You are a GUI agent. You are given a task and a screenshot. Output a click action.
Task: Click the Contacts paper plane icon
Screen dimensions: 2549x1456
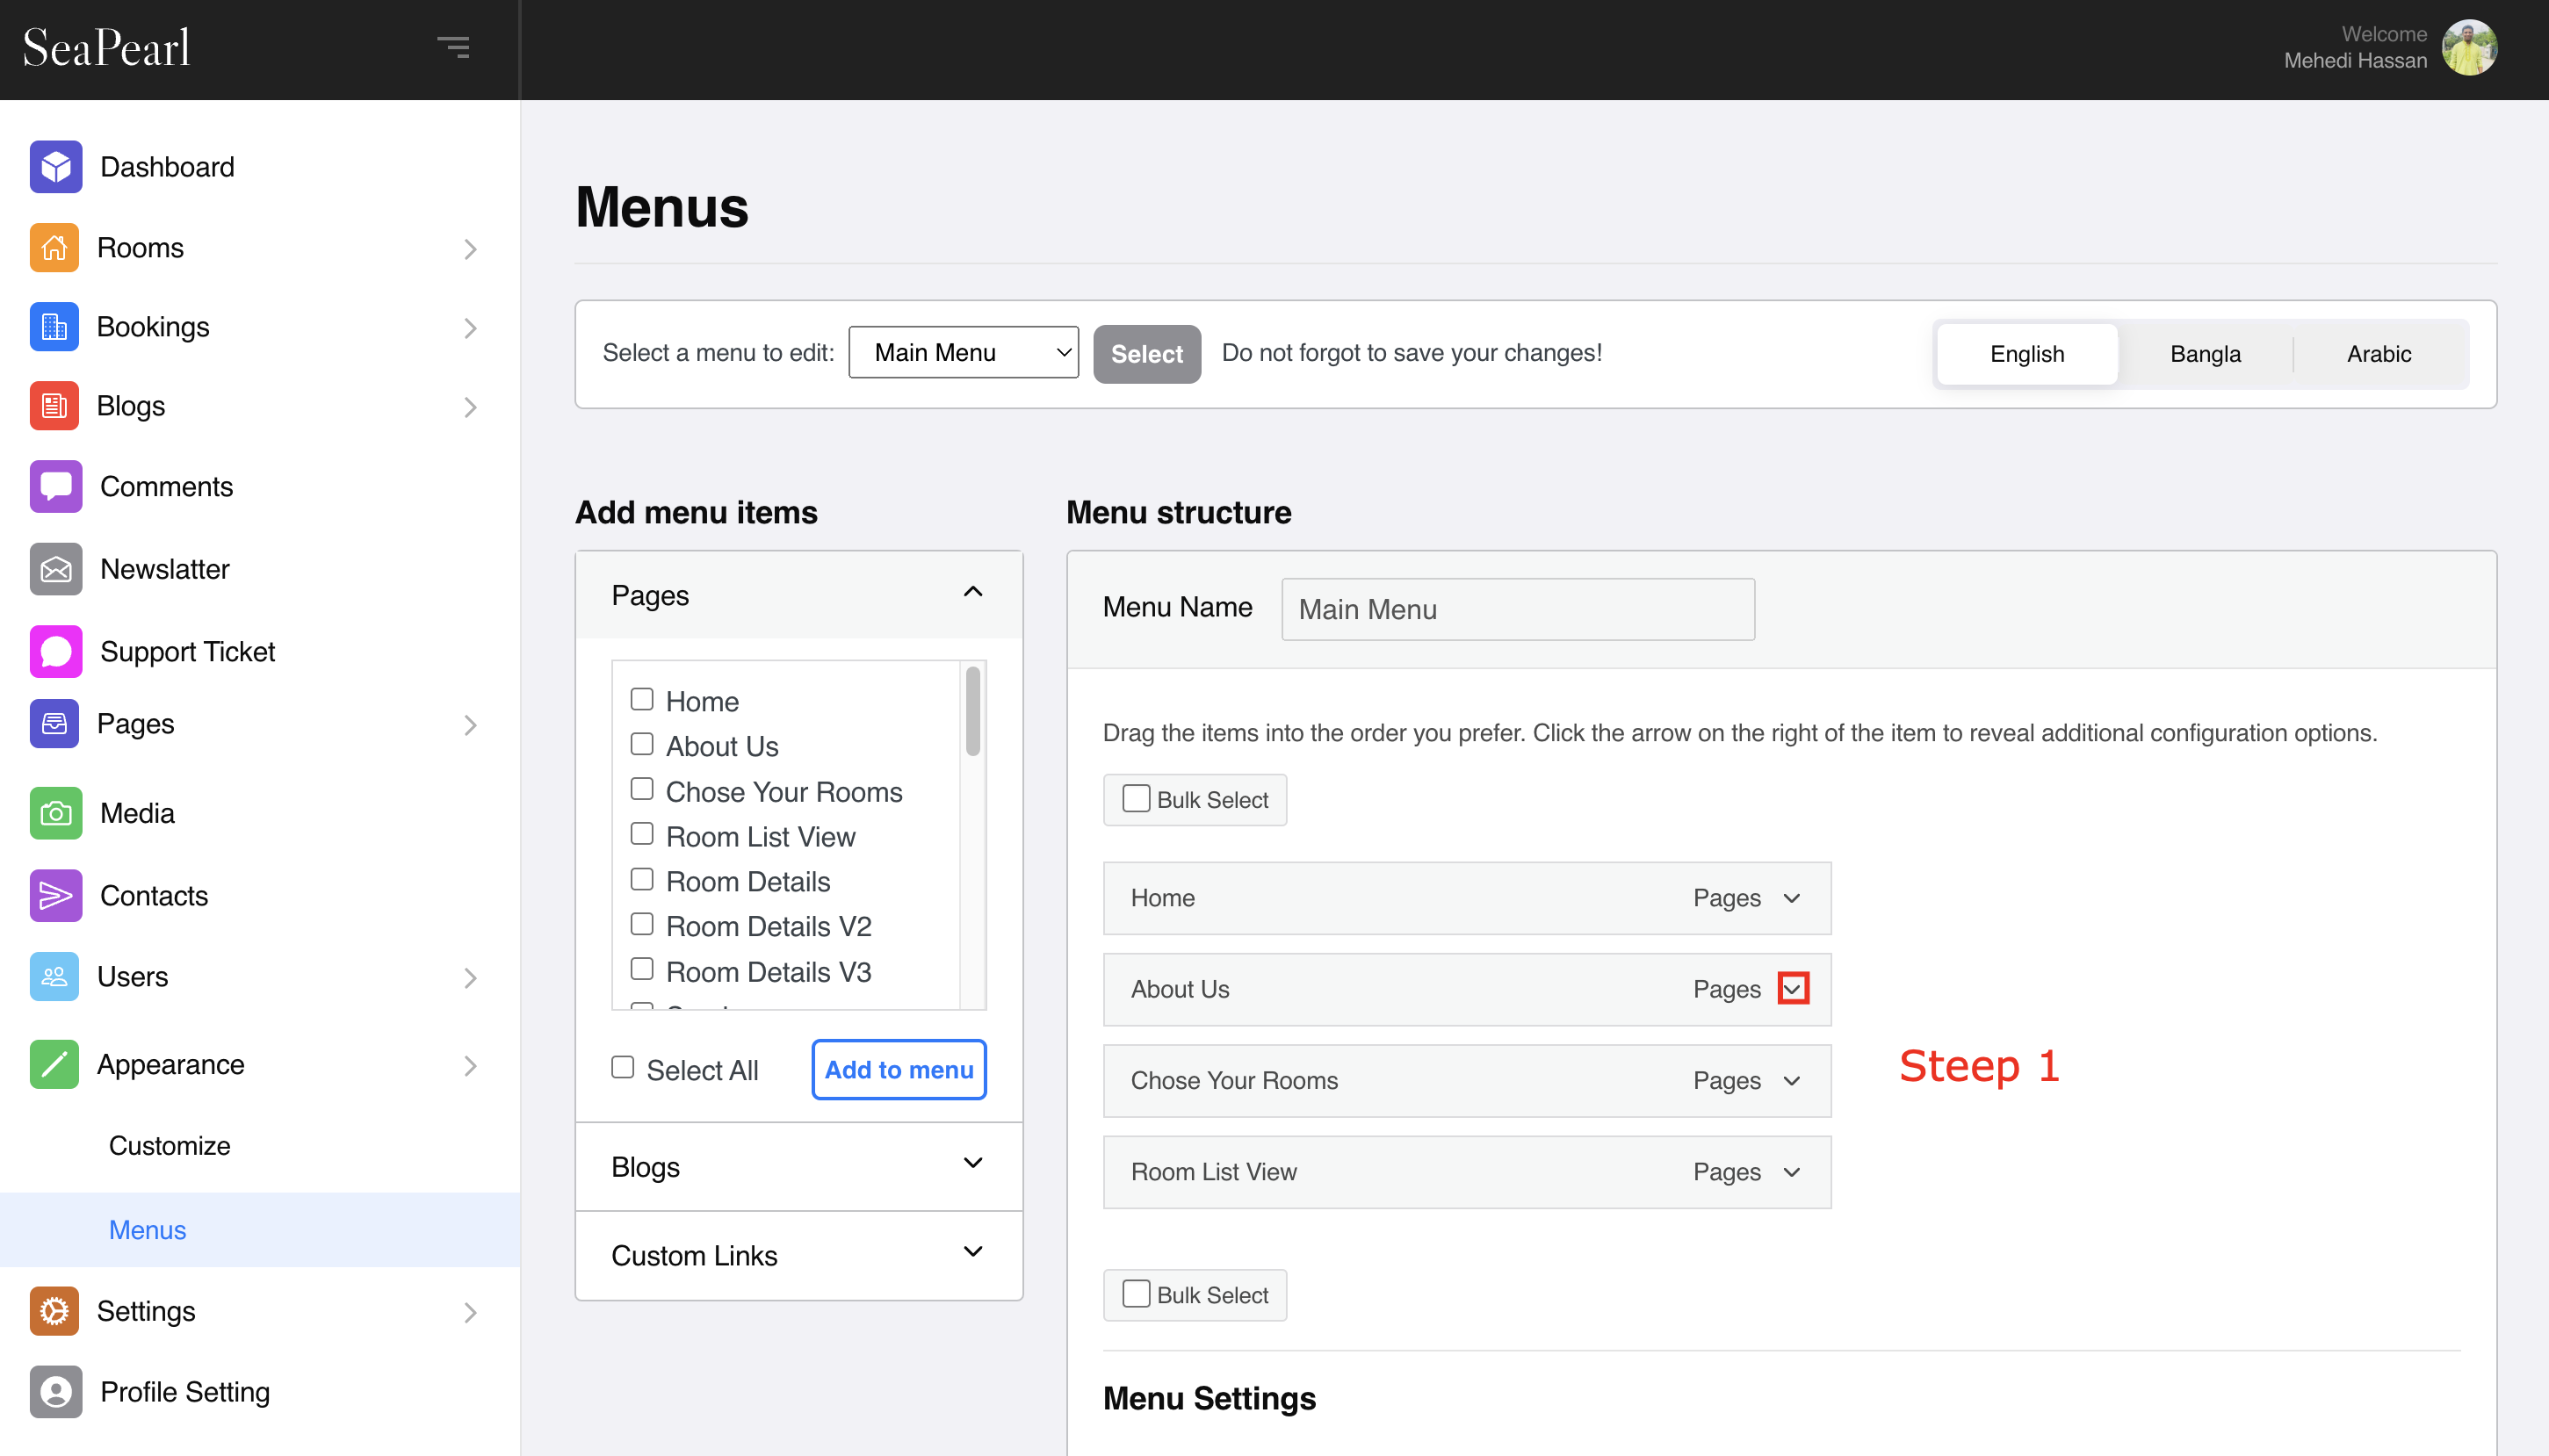pyautogui.click(x=56, y=896)
